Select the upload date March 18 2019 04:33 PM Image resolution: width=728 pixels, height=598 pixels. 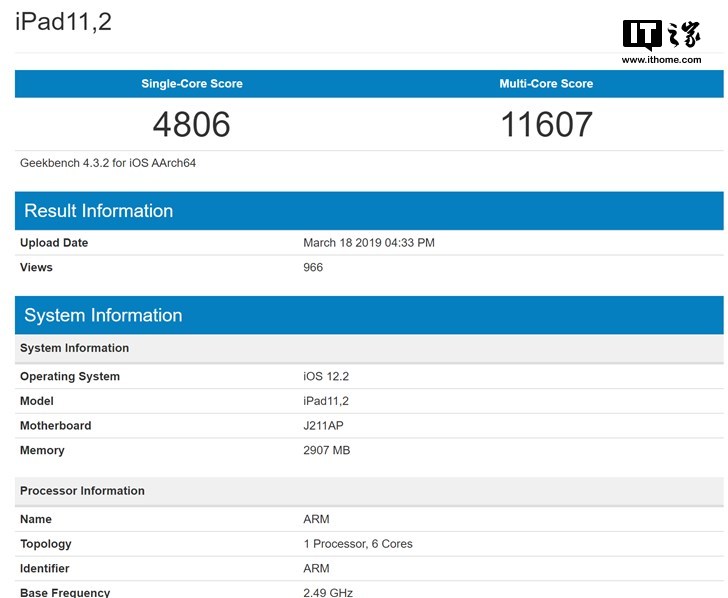click(x=369, y=243)
